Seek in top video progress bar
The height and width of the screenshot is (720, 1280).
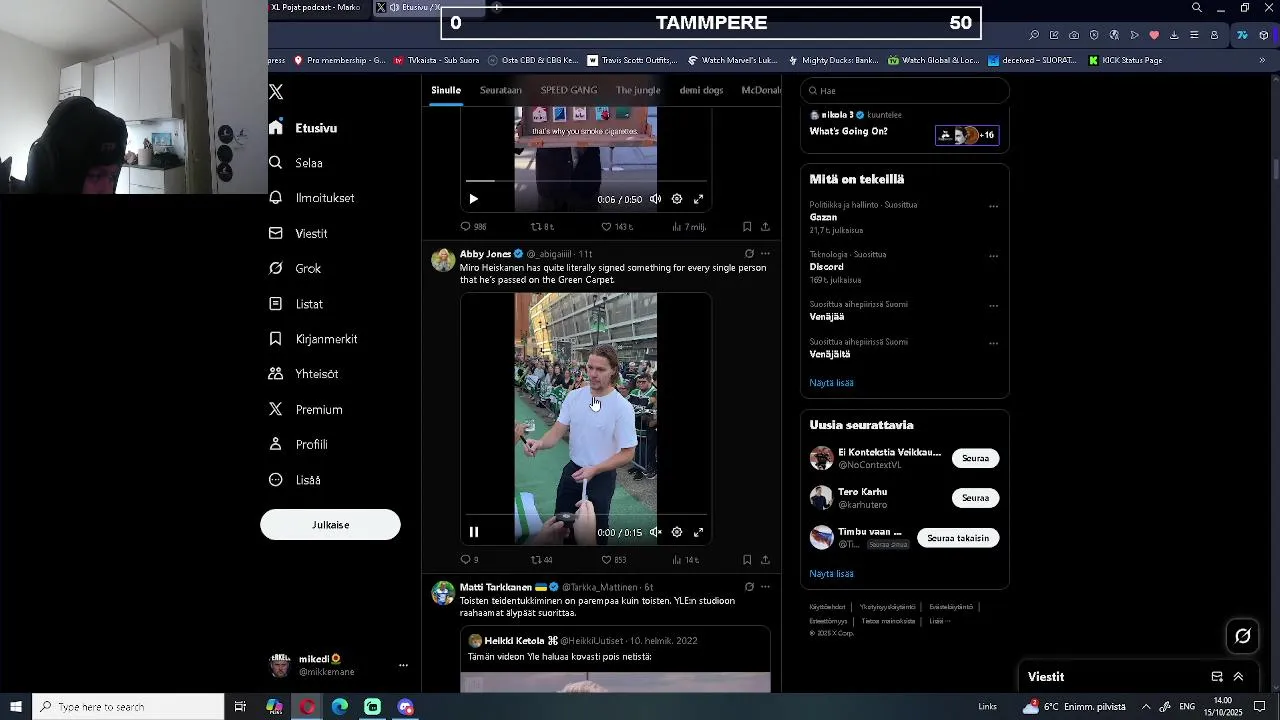click(585, 181)
